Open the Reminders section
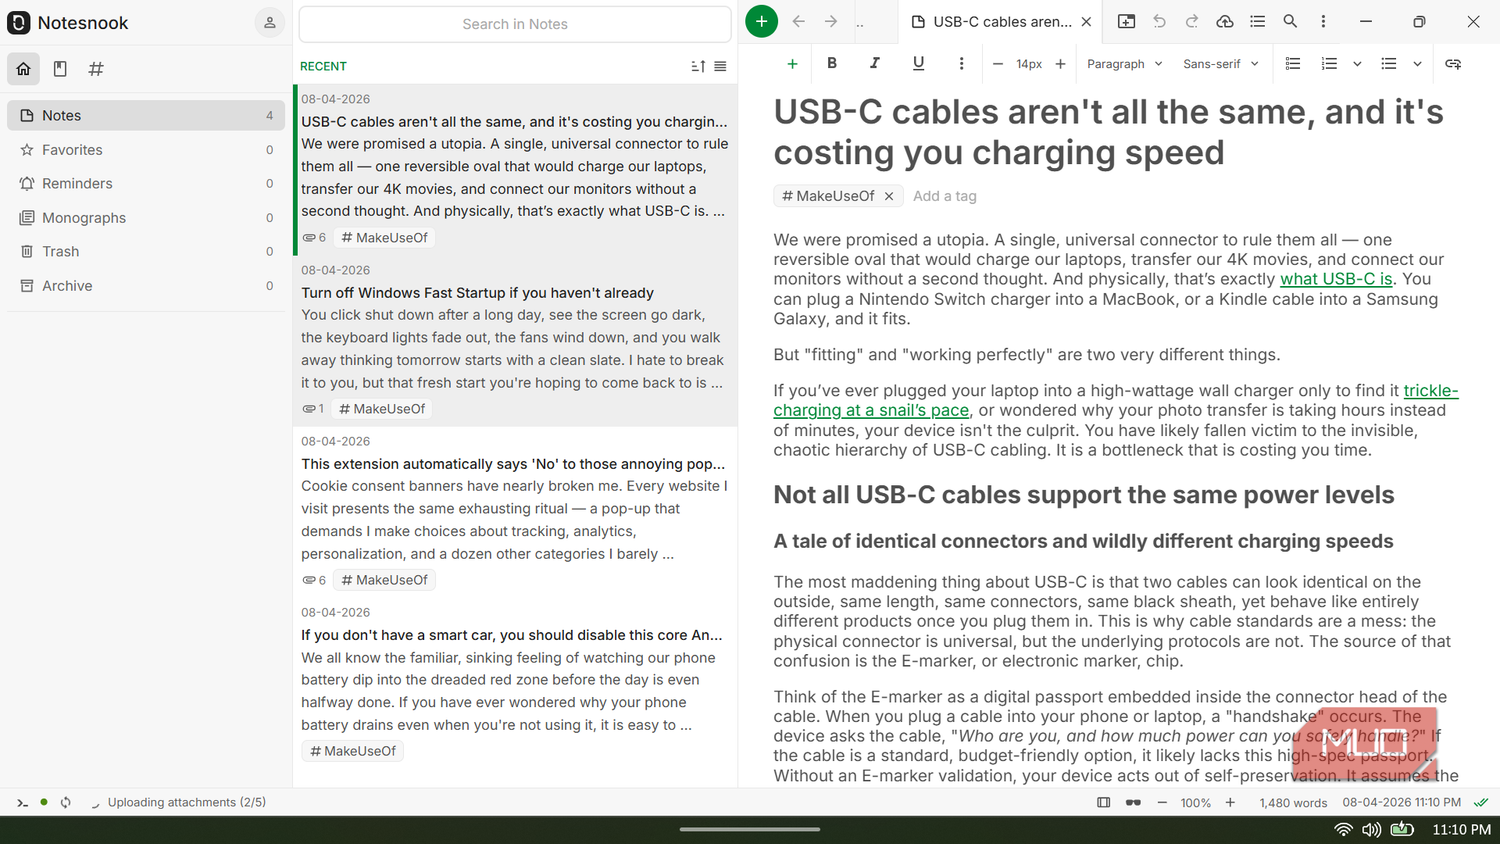Image resolution: width=1500 pixels, height=844 pixels. (x=146, y=184)
